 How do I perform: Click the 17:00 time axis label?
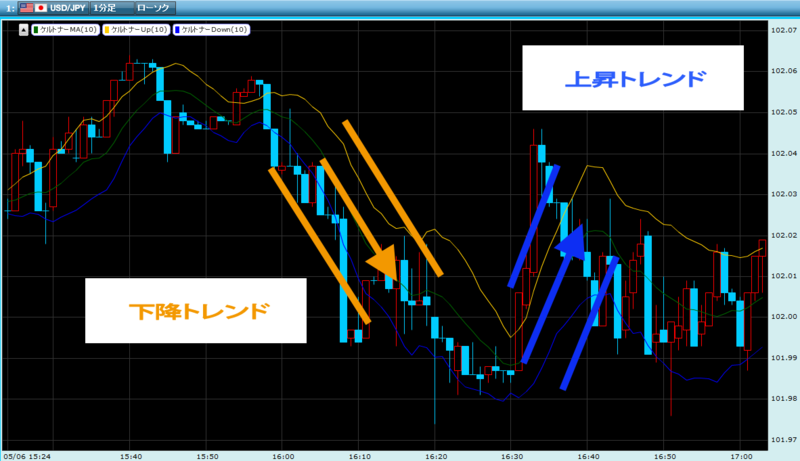[x=741, y=456]
